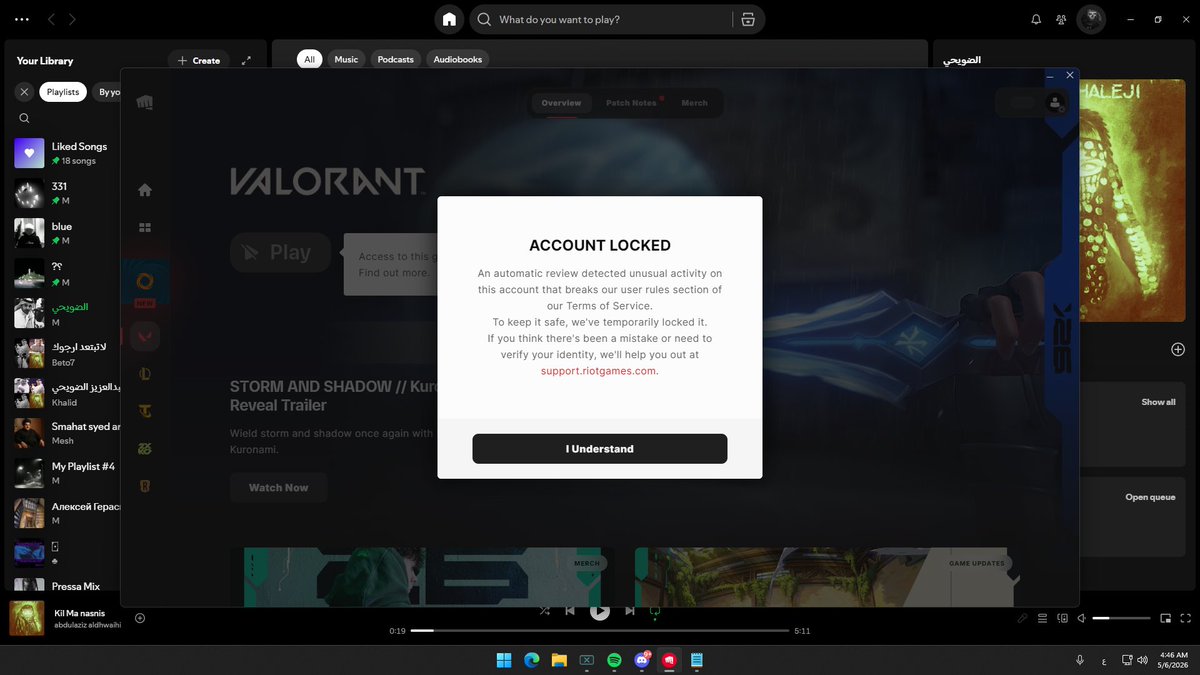1200x675 pixels.
Task: Open File Explorer from the taskbar
Action: tap(559, 660)
